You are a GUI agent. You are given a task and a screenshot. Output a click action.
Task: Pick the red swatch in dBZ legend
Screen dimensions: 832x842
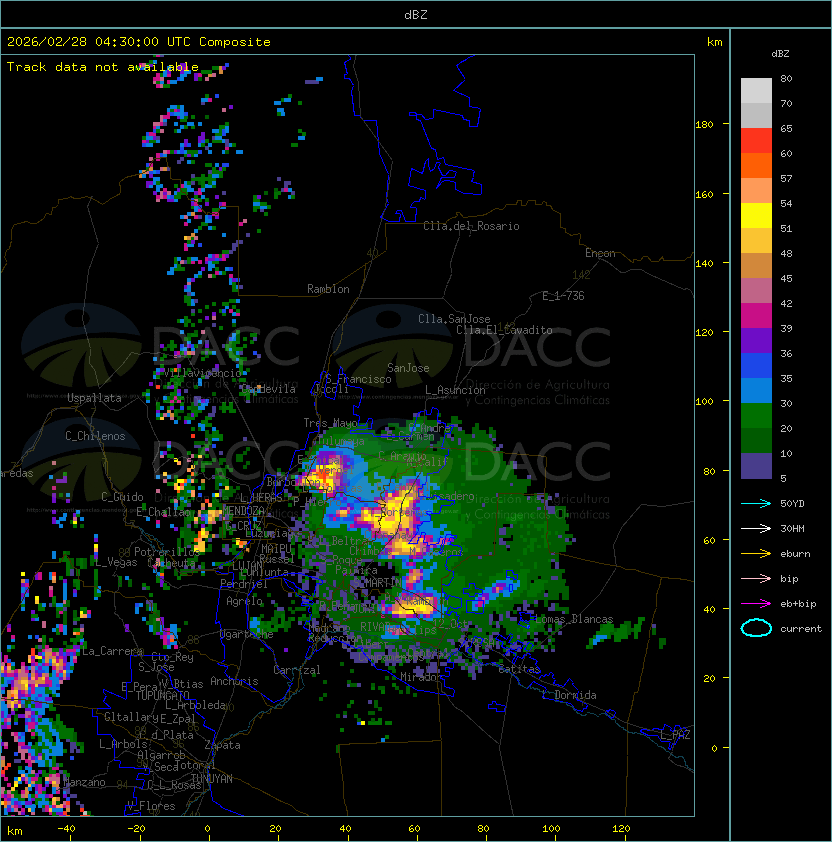pos(756,141)
